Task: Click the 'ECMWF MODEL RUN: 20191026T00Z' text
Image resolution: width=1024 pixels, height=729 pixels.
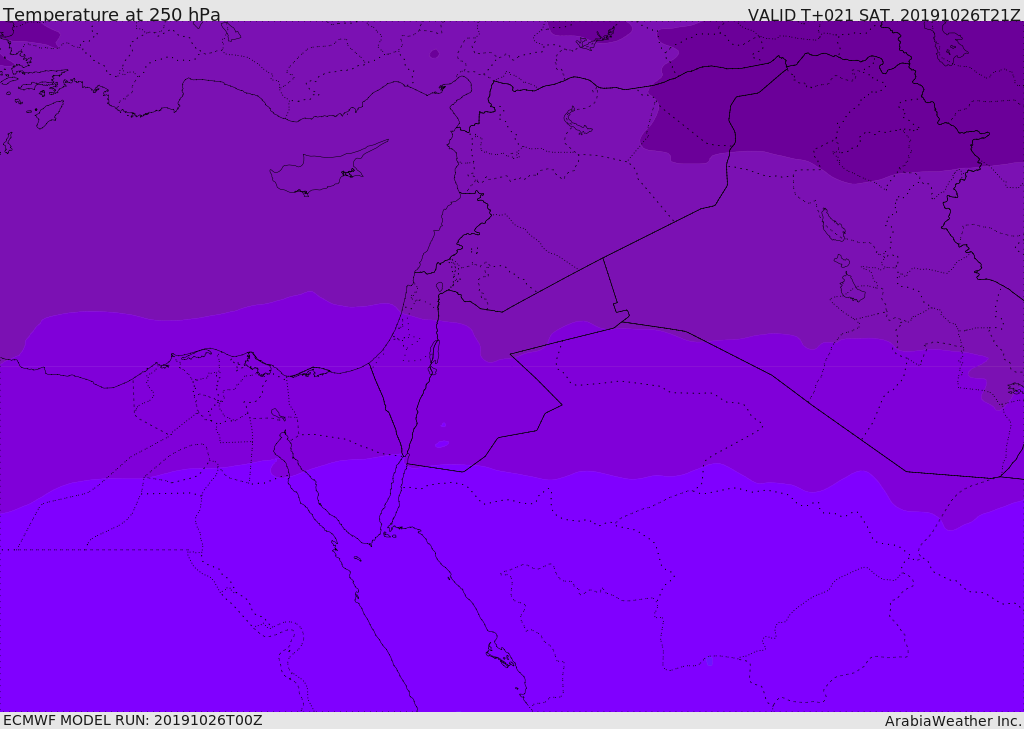Action: pos(133,720)
